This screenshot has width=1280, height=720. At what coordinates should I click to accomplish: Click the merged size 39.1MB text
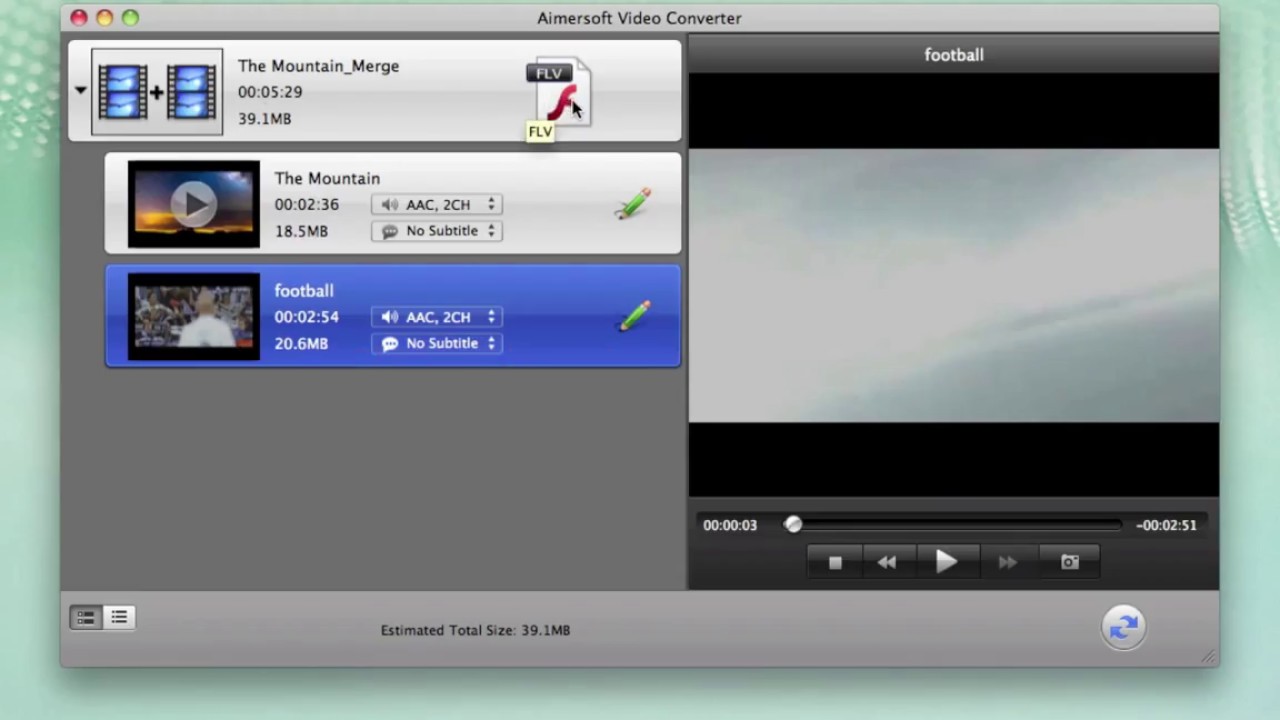pos(264,118)
